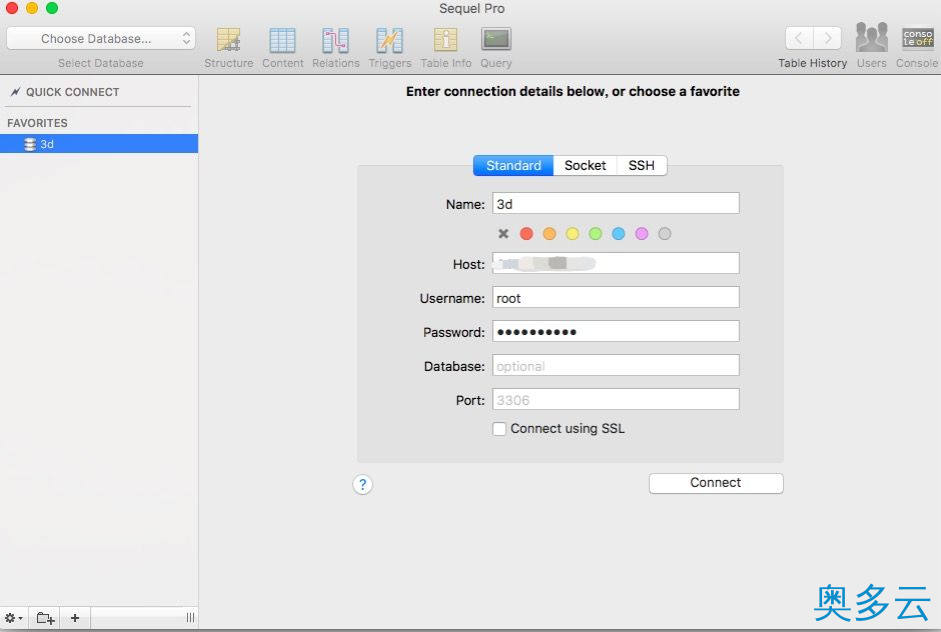This screenshot has width=941, height=632.
Task: Pick the blue color swatch
Action: 618,233
